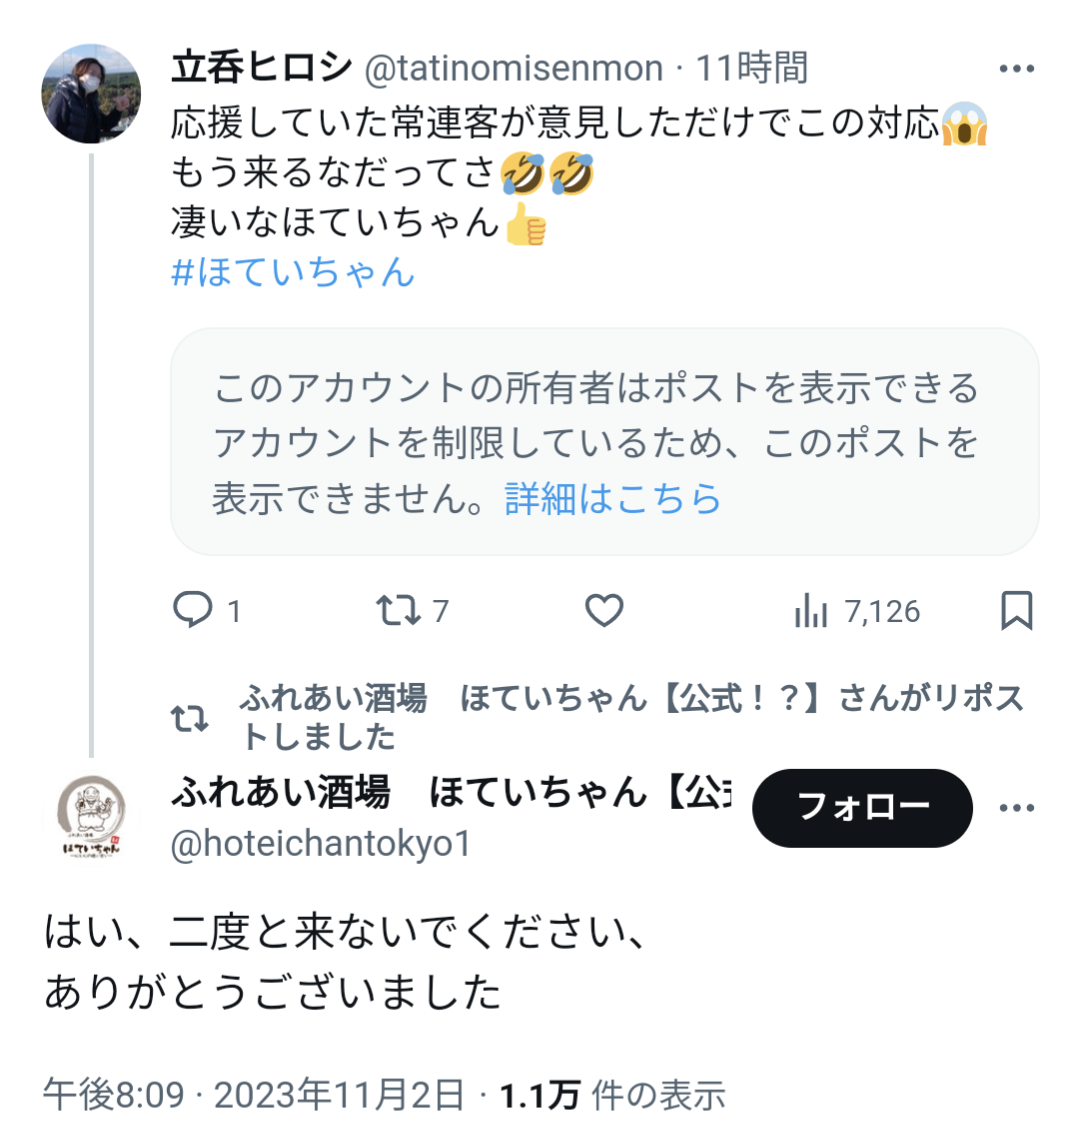Bookmark the quoted post

click(1017, 610)
